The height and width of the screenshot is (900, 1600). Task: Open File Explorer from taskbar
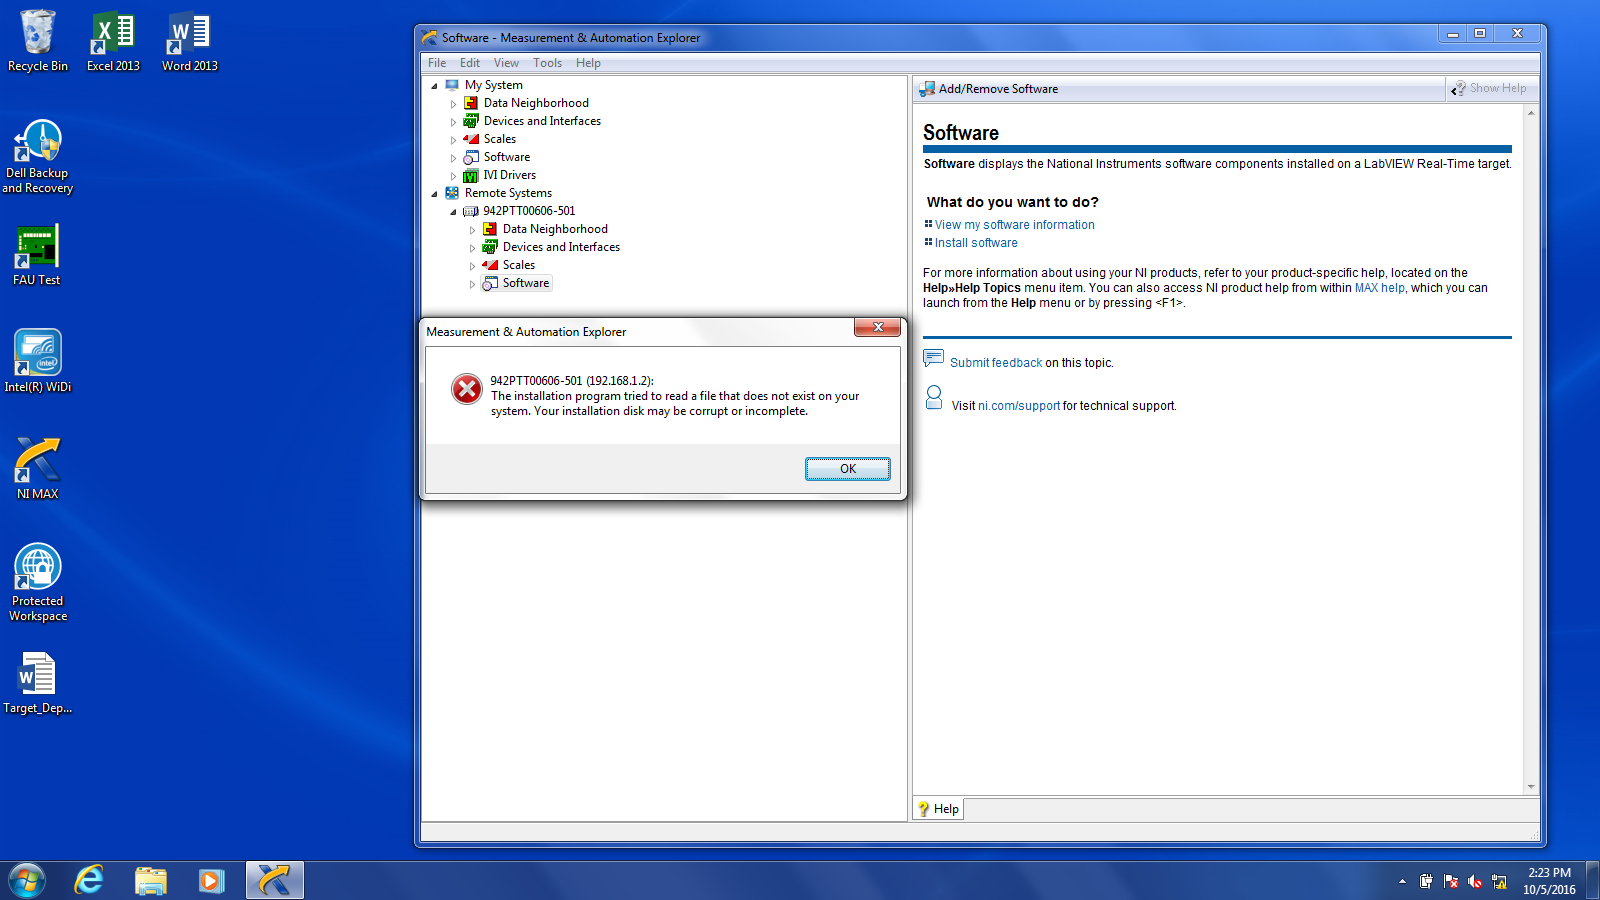(150, 881)
